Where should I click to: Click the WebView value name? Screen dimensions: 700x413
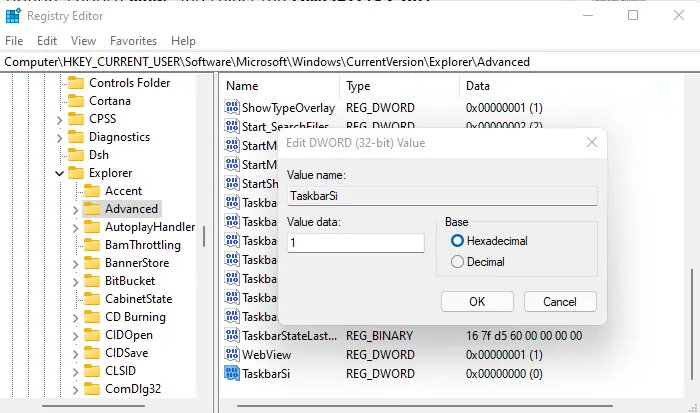[x=267, y=355]
